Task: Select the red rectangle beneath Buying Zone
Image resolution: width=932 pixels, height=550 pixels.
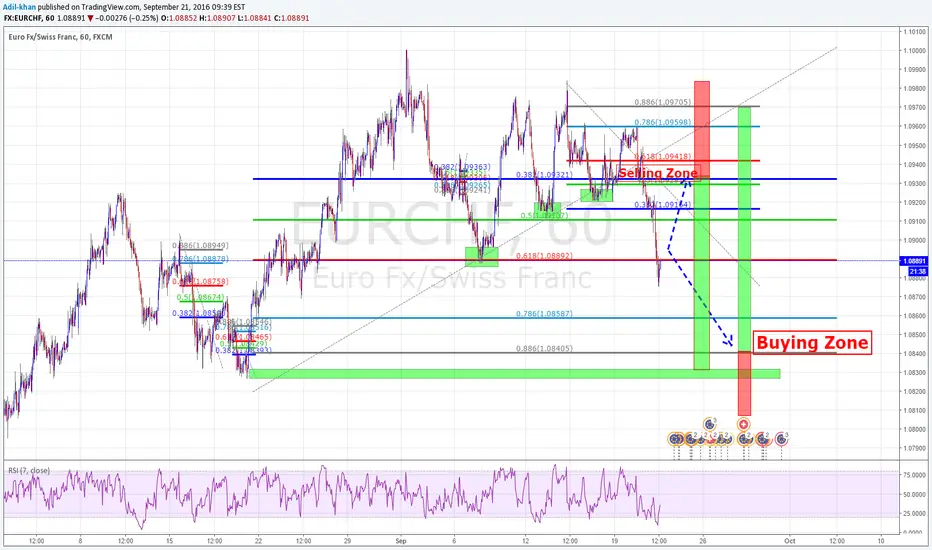Action: 744,384
